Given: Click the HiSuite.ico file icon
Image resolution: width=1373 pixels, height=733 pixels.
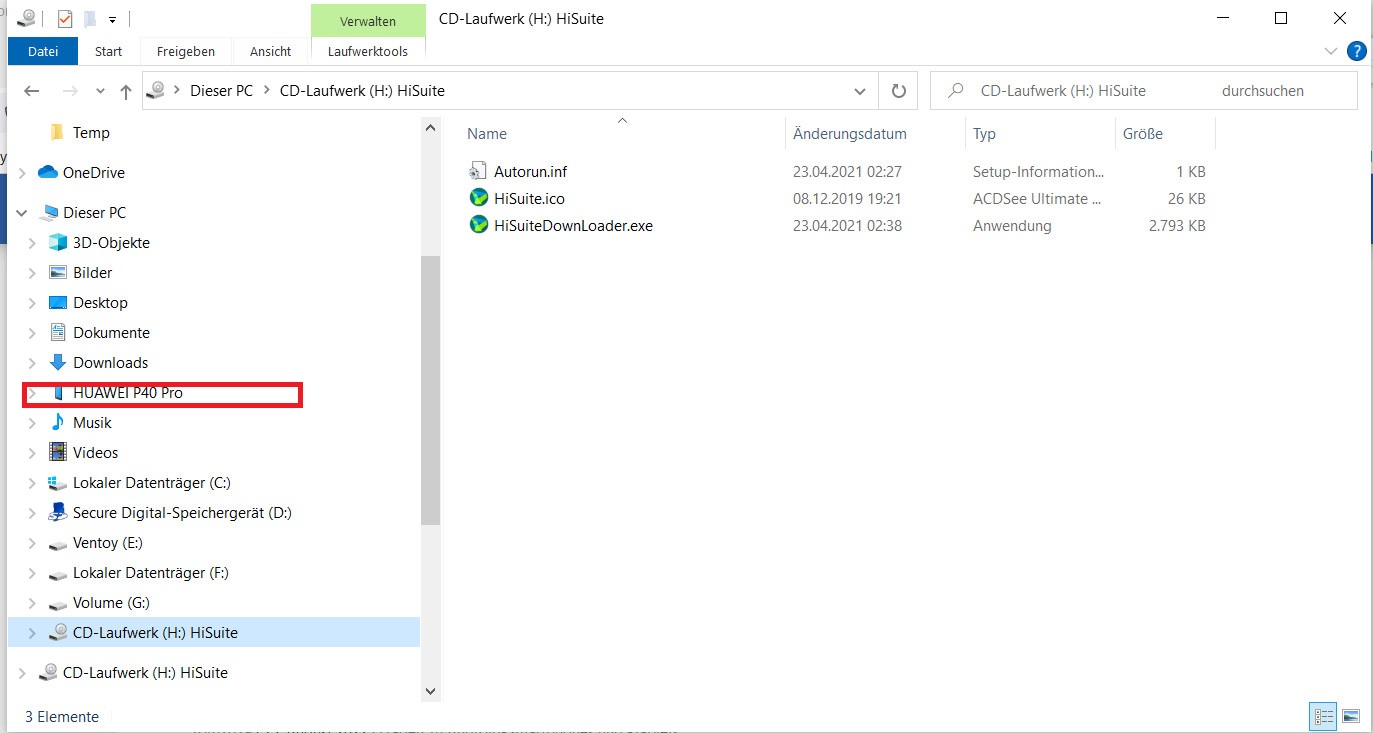Looking at the screenshot, I should point(478,198).
